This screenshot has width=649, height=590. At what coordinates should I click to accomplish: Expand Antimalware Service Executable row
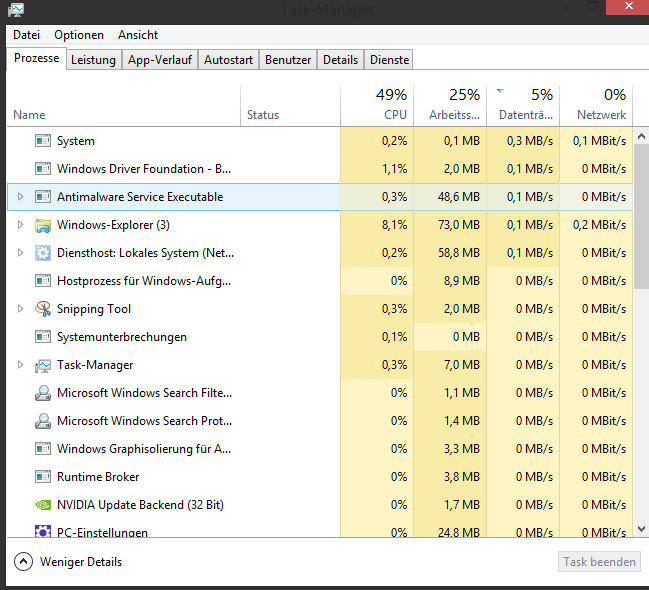click(20, 197)
